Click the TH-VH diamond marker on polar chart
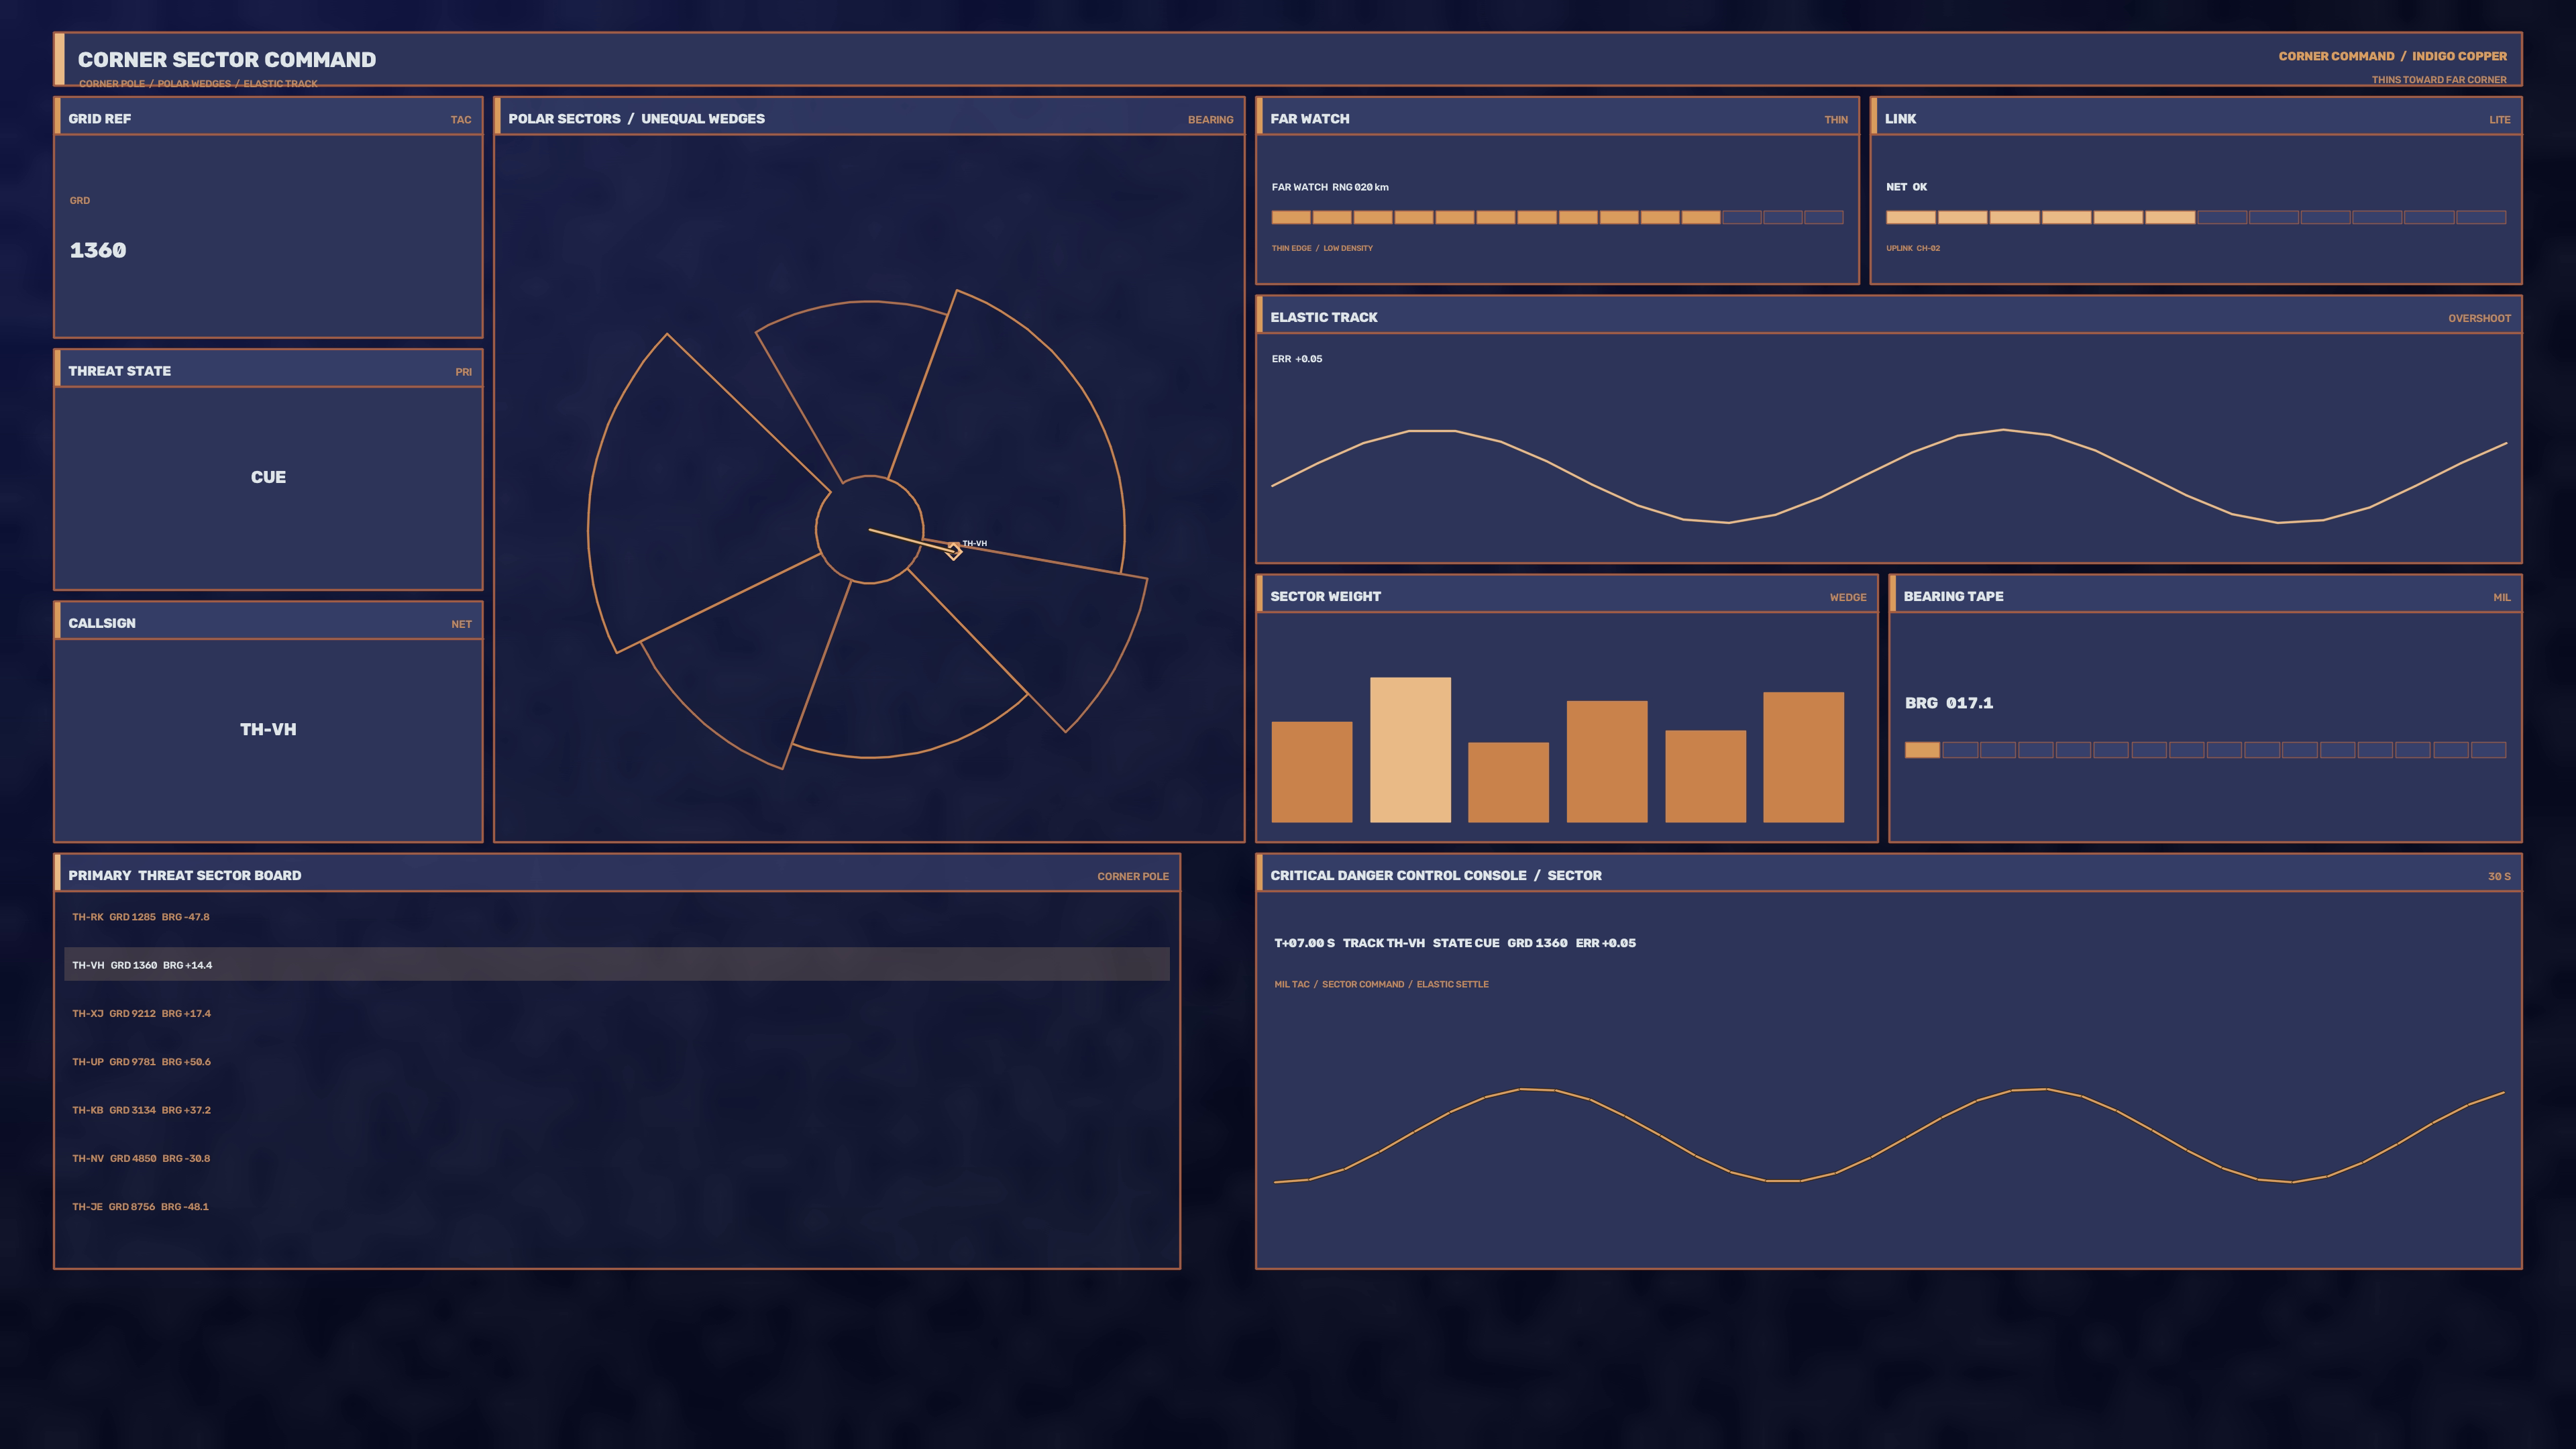This screenshot has width=2576, height=1449. pyautogui.click(x=954, y=550)
